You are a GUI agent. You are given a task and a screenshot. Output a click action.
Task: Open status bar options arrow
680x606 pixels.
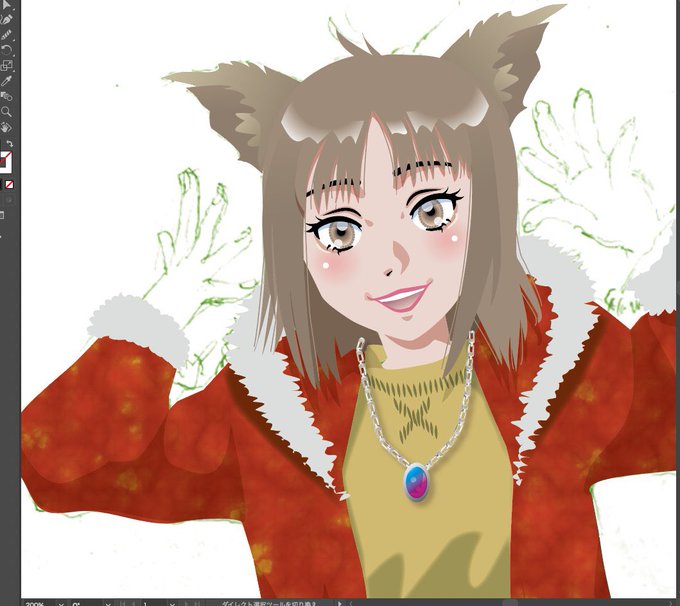(340, 603)
